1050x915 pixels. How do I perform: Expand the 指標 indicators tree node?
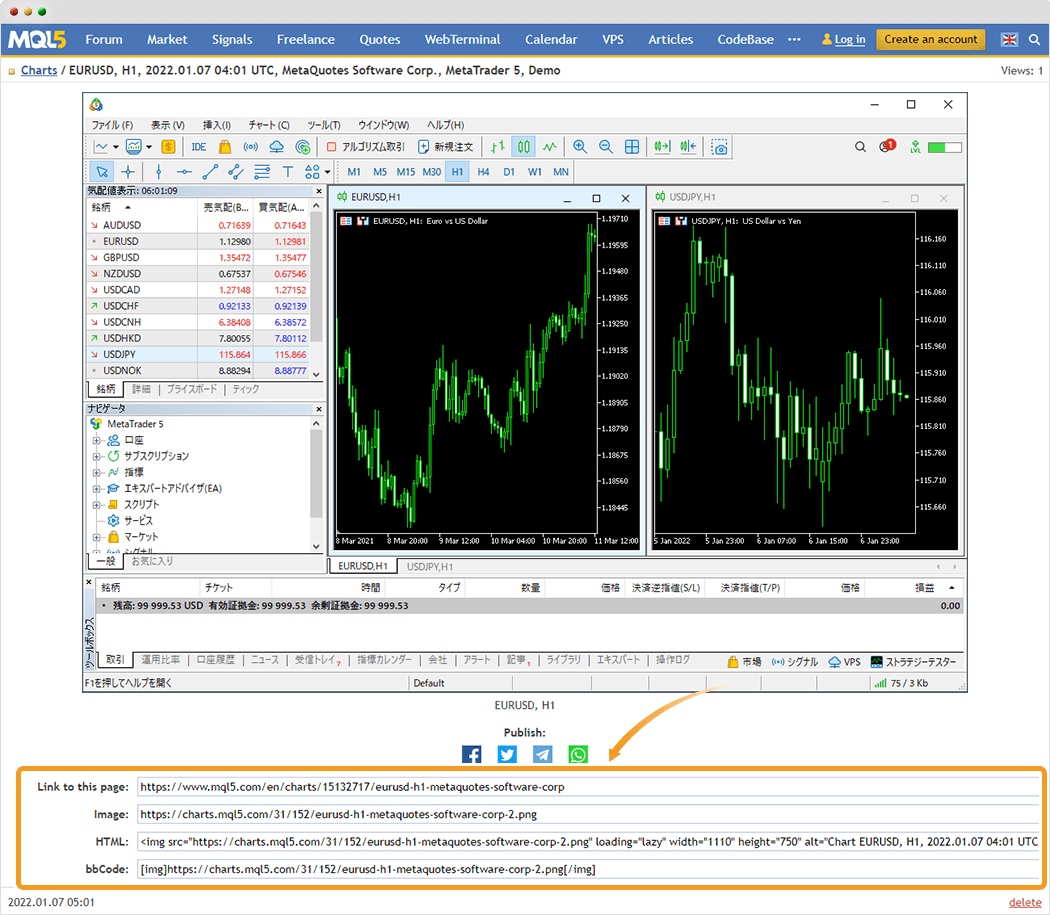[96, 472]
